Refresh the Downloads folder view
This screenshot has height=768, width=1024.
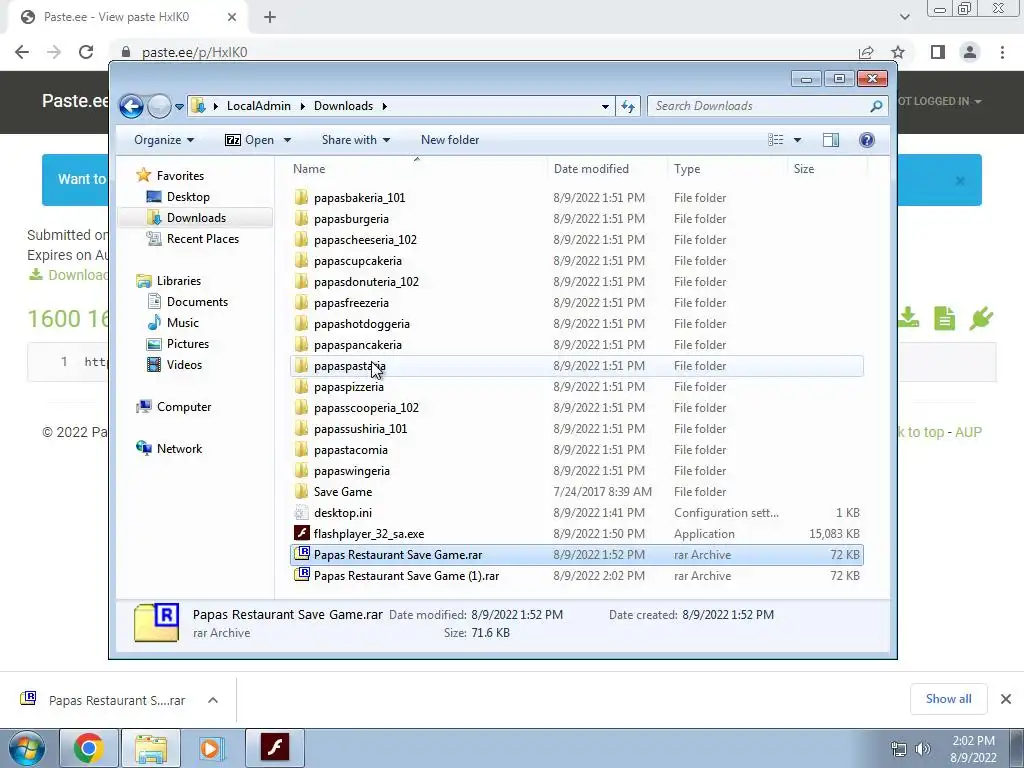[628, 106]
